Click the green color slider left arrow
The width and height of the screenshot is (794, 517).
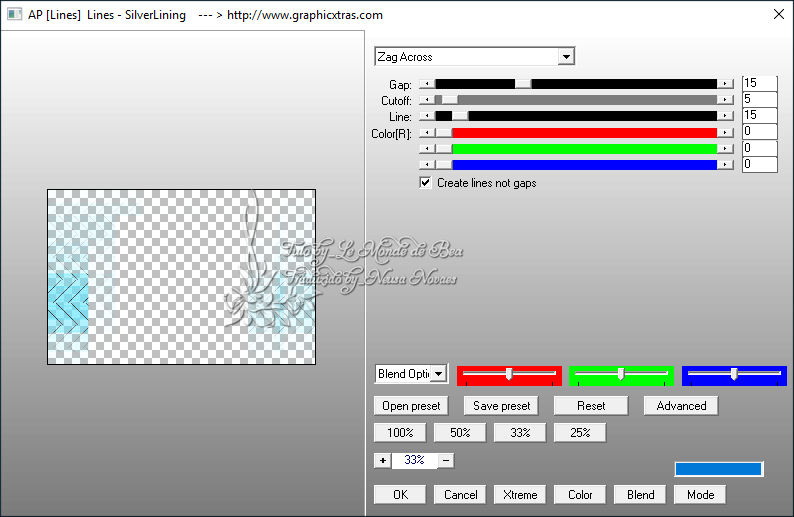click(427, 149)
